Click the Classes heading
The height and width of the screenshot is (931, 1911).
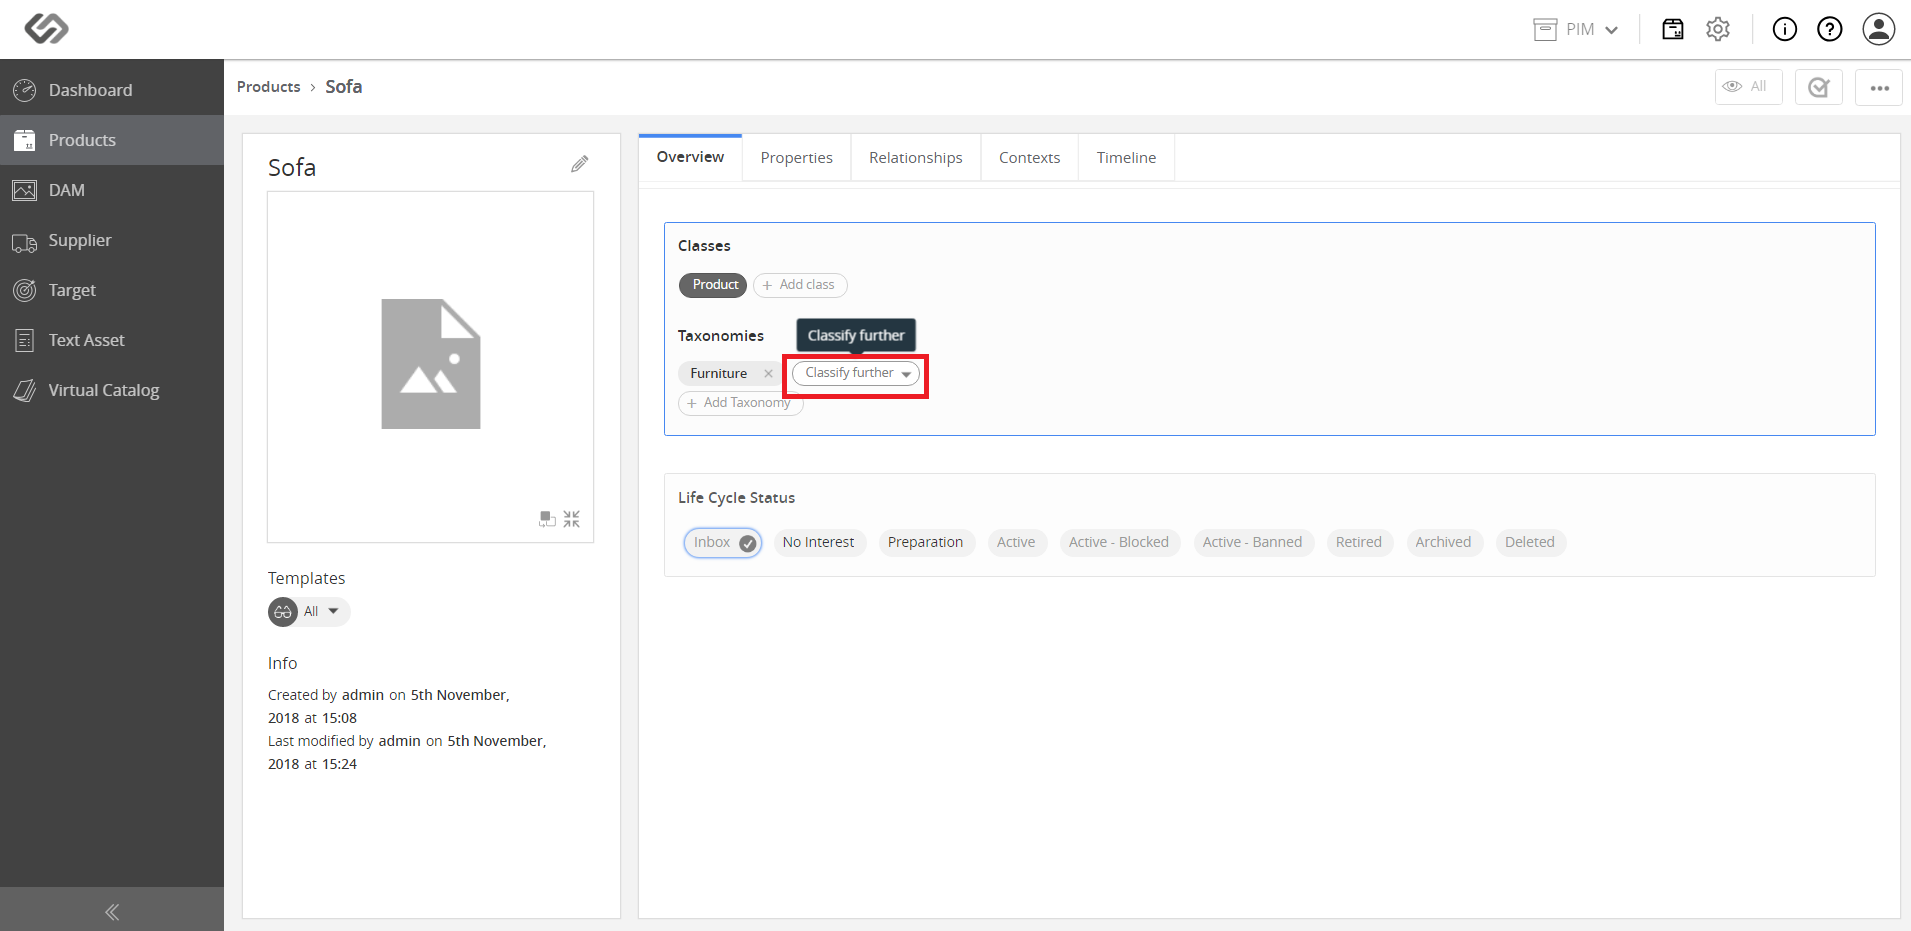point(704,246)
